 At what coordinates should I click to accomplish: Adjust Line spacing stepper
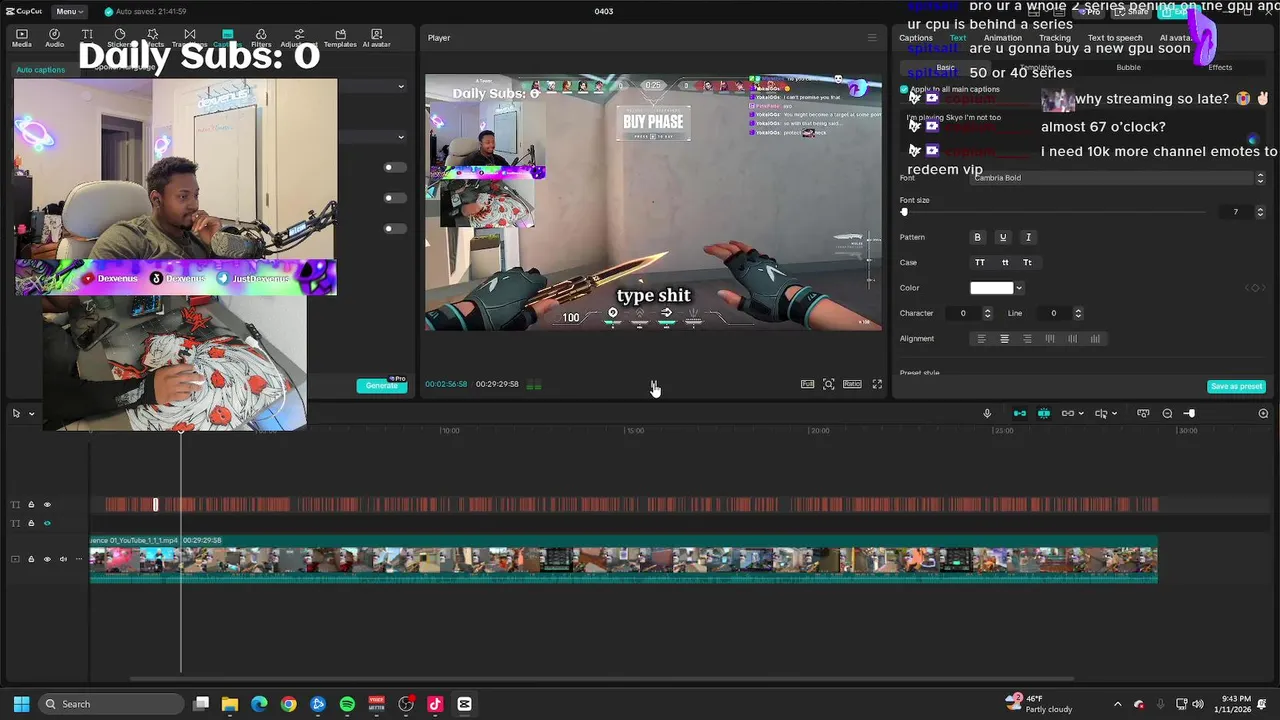[1077, 313]
